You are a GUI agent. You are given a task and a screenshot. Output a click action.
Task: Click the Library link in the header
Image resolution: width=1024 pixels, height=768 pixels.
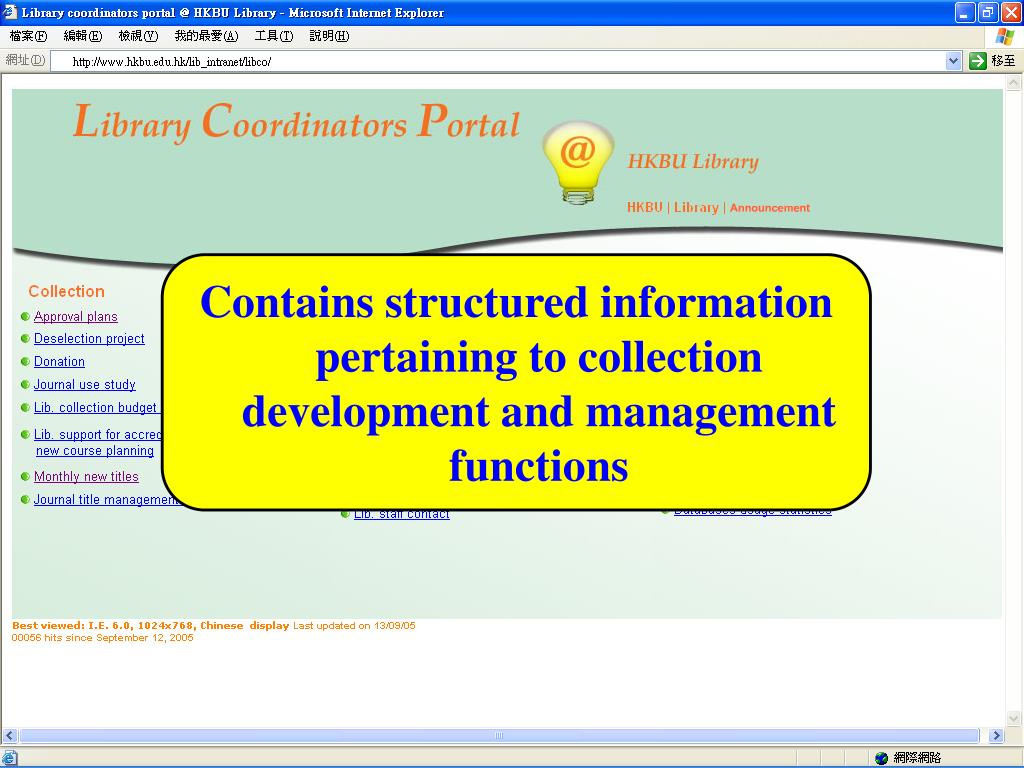[x=696, y=207]
